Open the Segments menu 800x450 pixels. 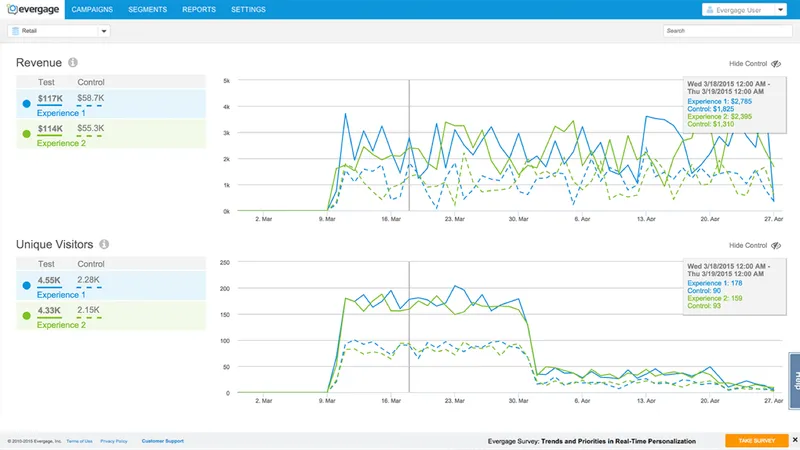[147, 9]
